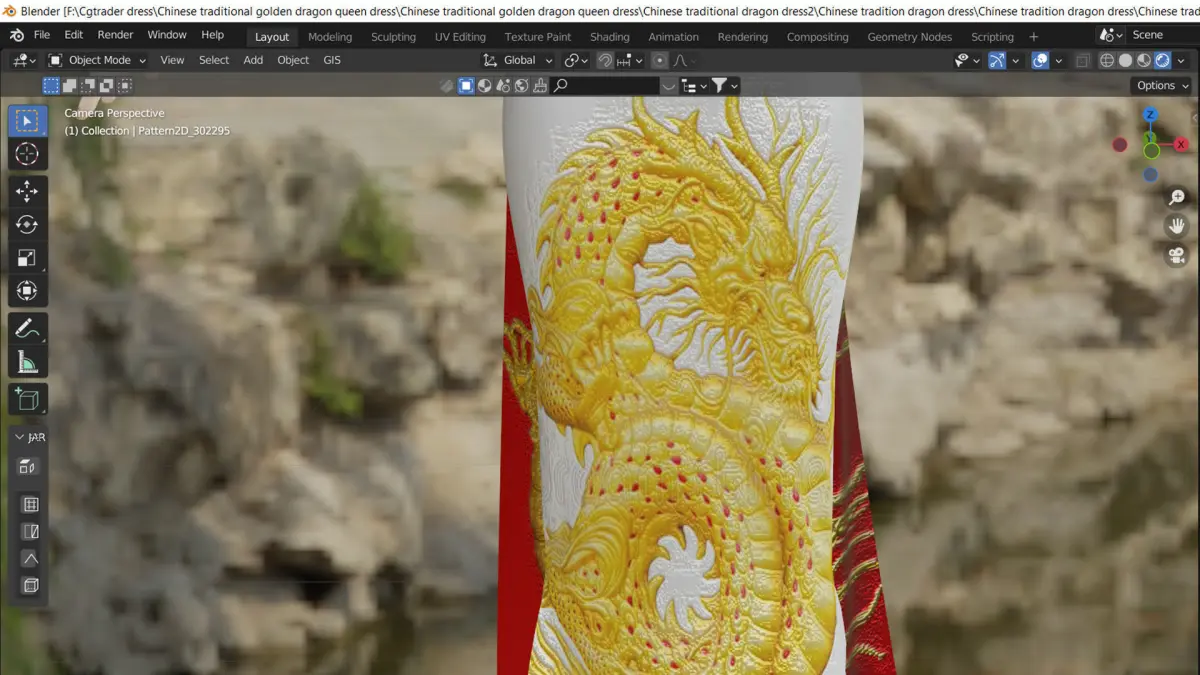Click the Blender logo menu icon
The width and height of the screenshot is (1200, 675).
(17, 35)
